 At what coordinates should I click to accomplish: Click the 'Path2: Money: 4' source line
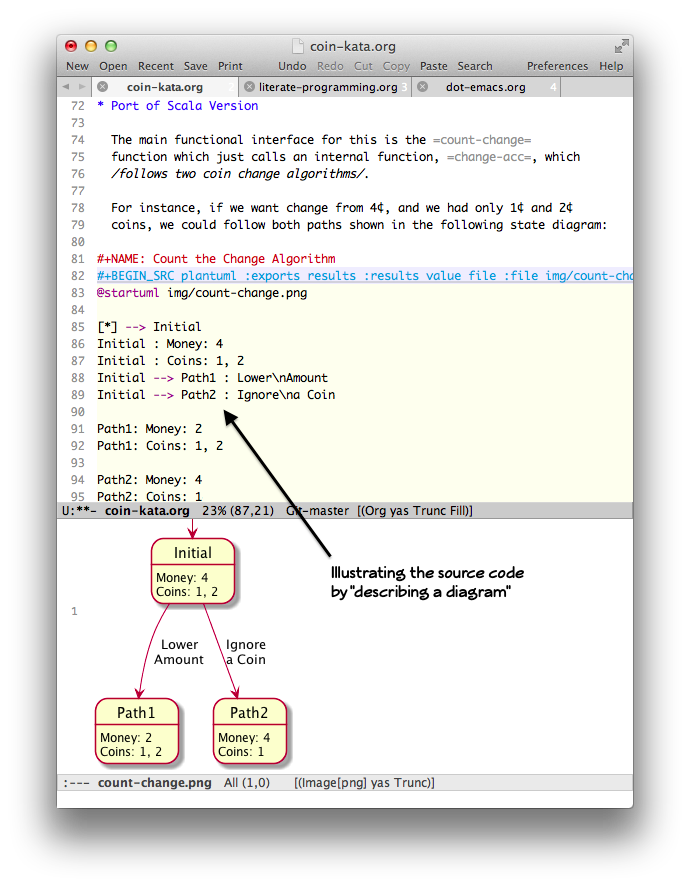click(149, 480)
